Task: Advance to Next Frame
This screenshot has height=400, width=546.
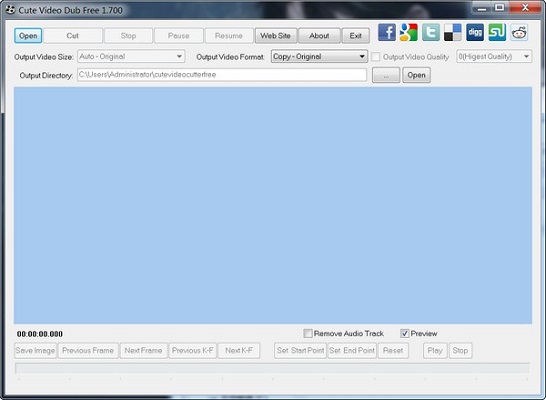Action: (x=143, y=351)
